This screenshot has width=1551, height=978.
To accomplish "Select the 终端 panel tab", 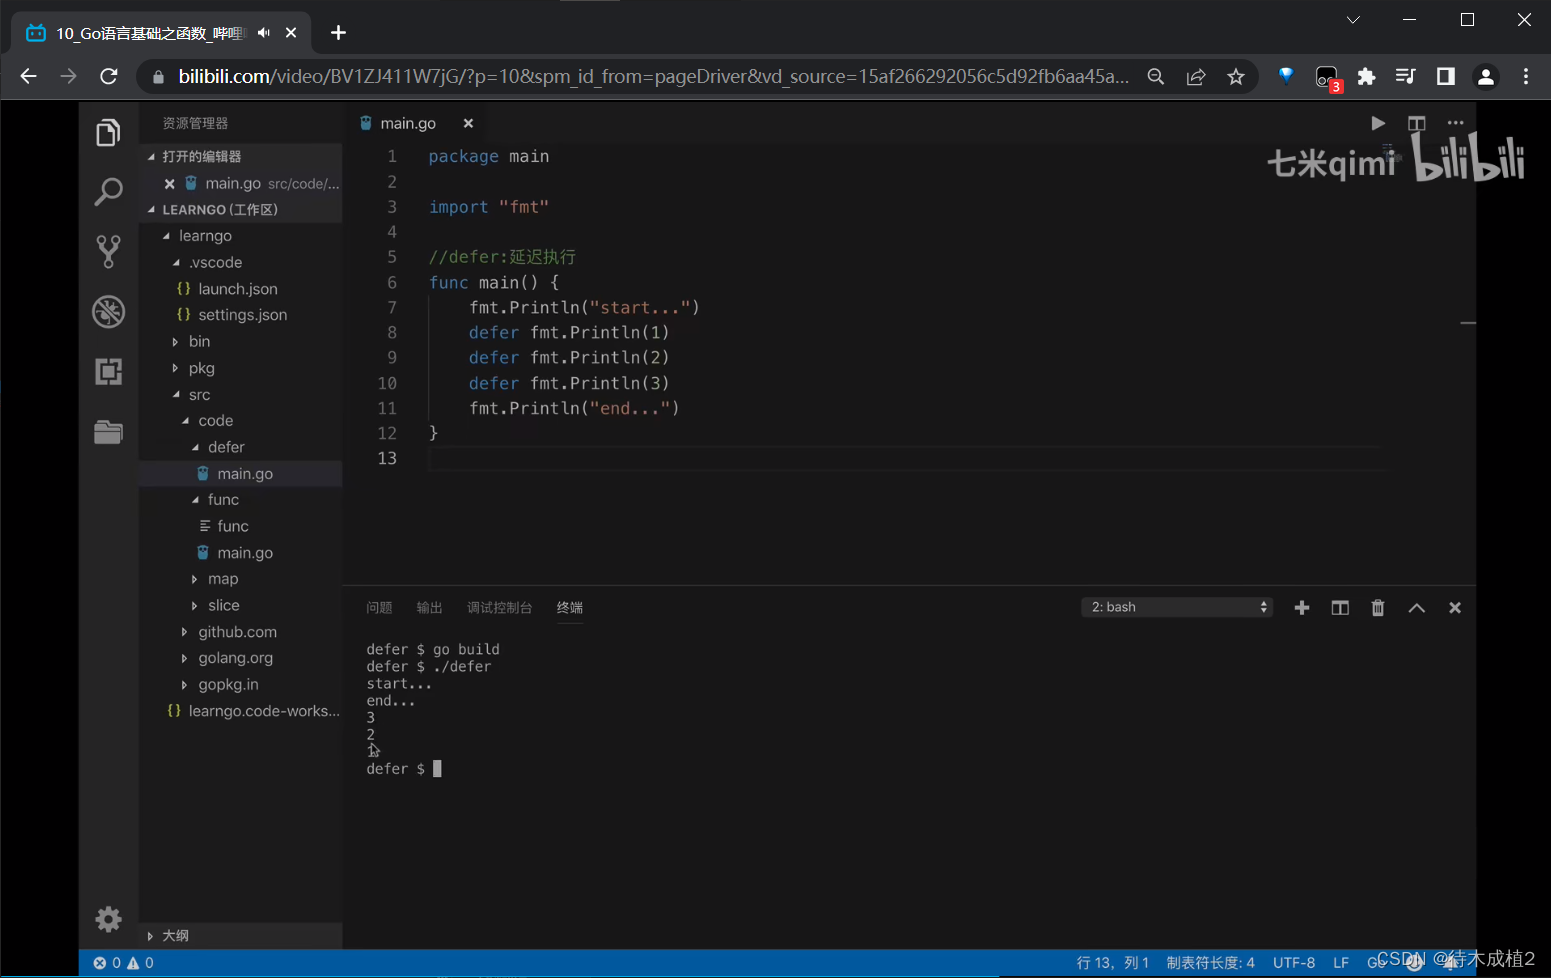I will click(570, 608).
